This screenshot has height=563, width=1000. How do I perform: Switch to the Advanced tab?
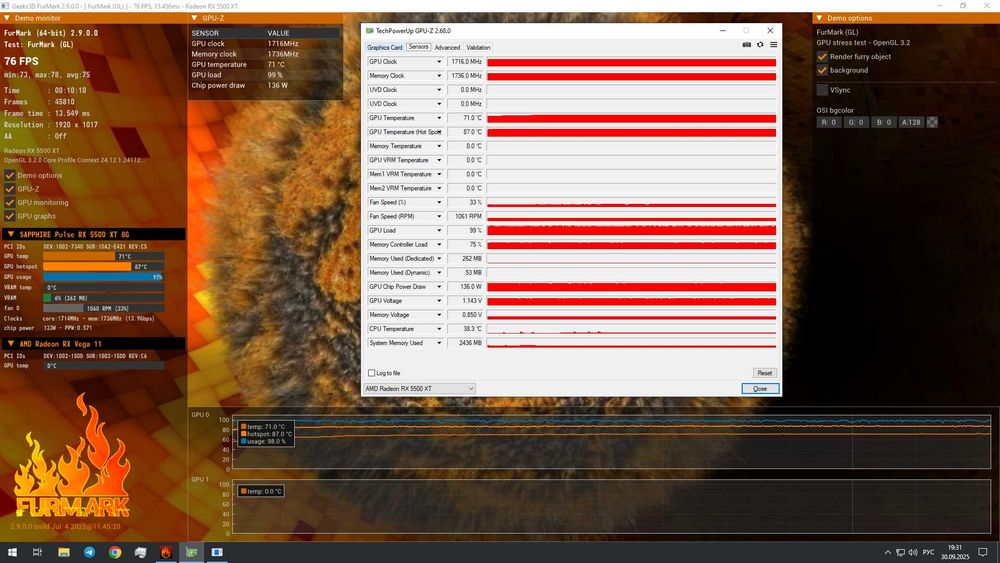pos(447,47)
